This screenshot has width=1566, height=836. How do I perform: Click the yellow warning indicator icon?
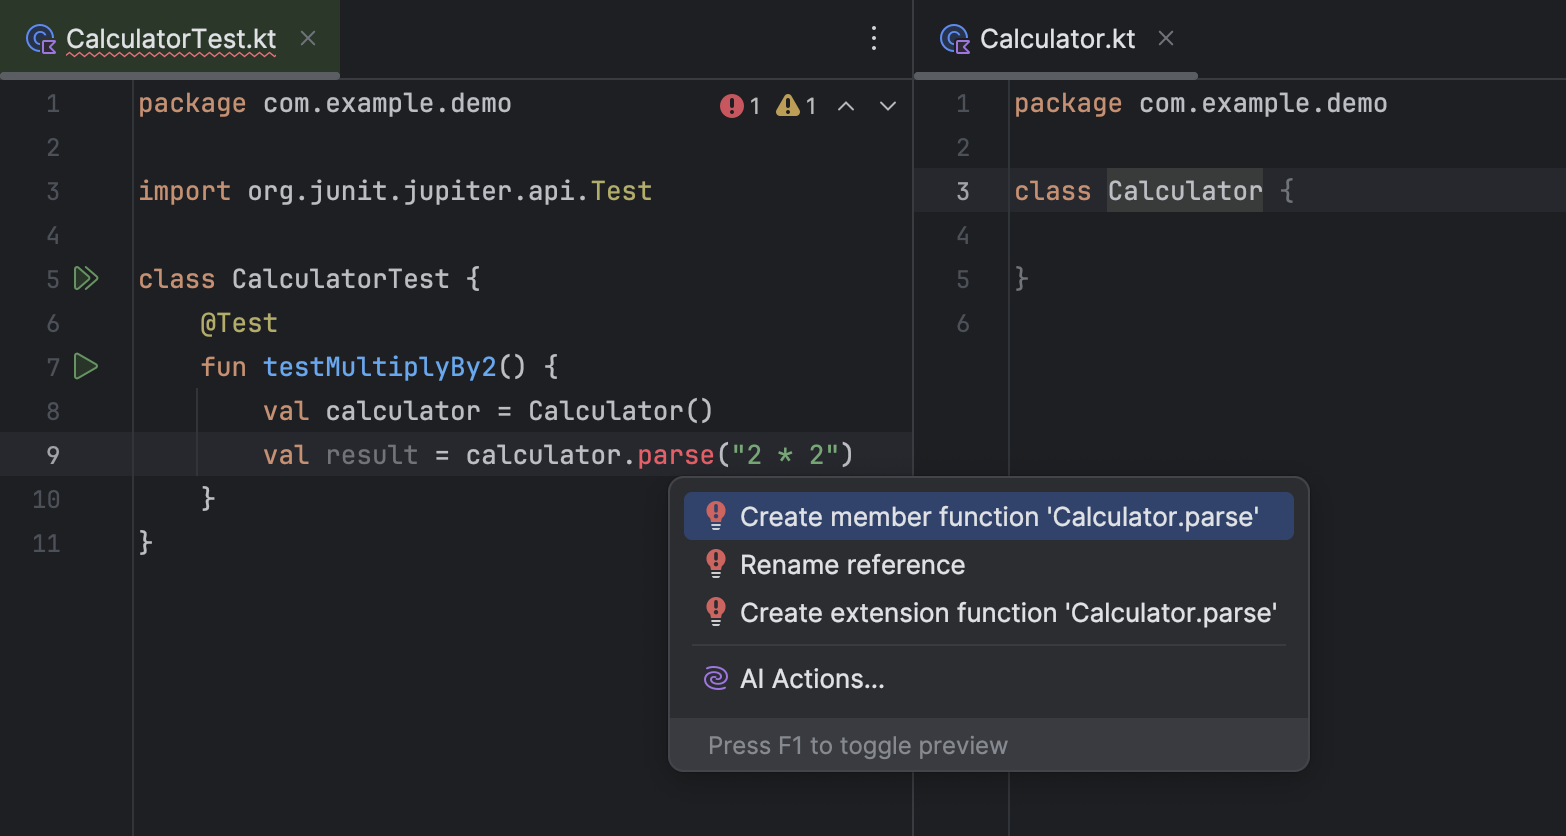pyautogui.click(x=788, y=106)
